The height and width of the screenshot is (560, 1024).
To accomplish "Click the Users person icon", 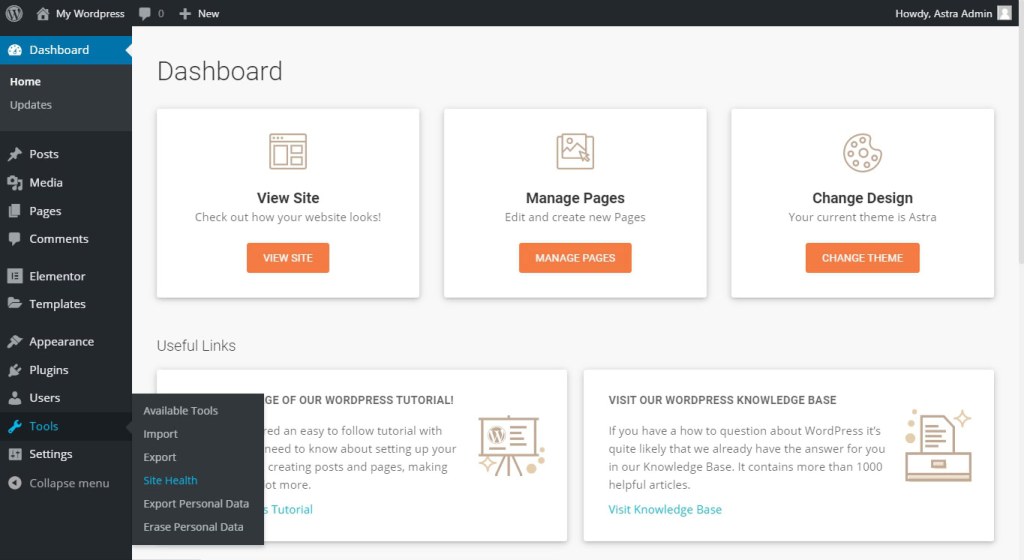I will 15,398.
